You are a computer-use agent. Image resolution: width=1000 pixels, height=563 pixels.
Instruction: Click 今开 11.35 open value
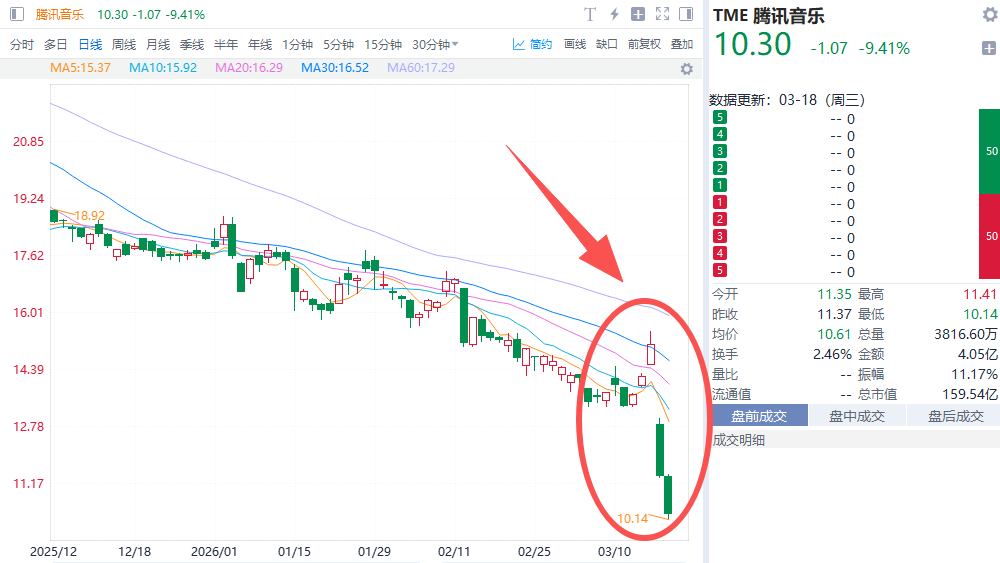834,294
